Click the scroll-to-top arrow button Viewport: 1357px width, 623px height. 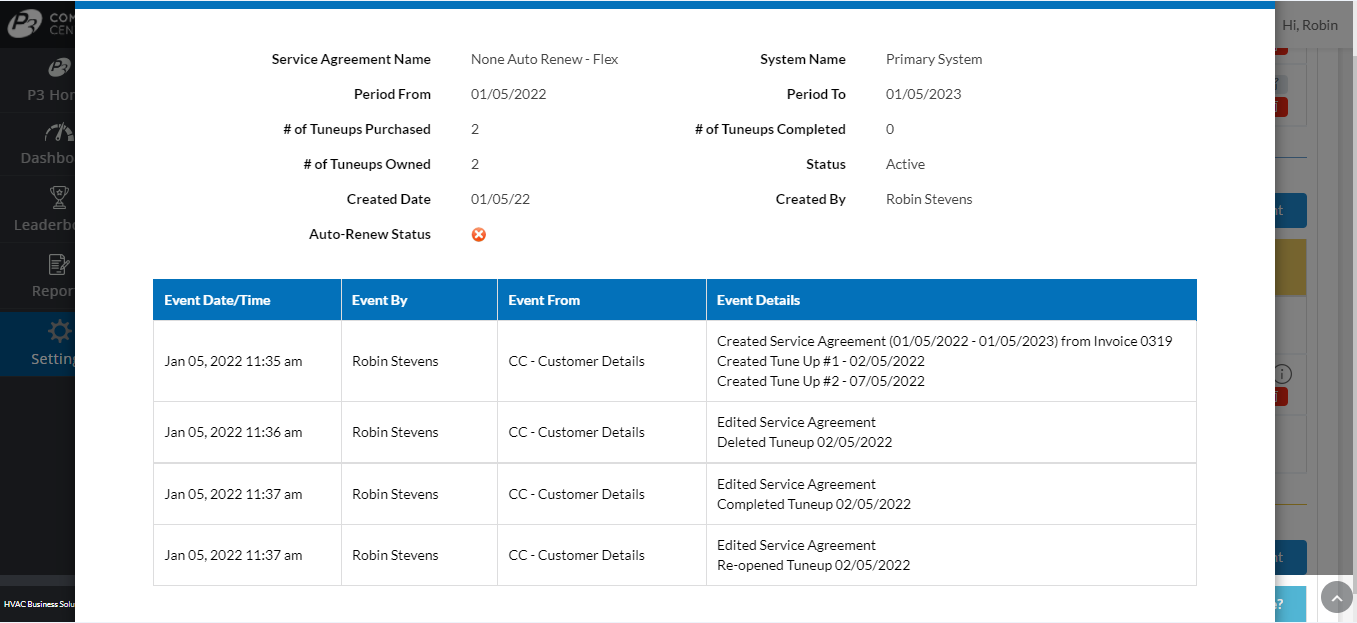point(1336,597)
